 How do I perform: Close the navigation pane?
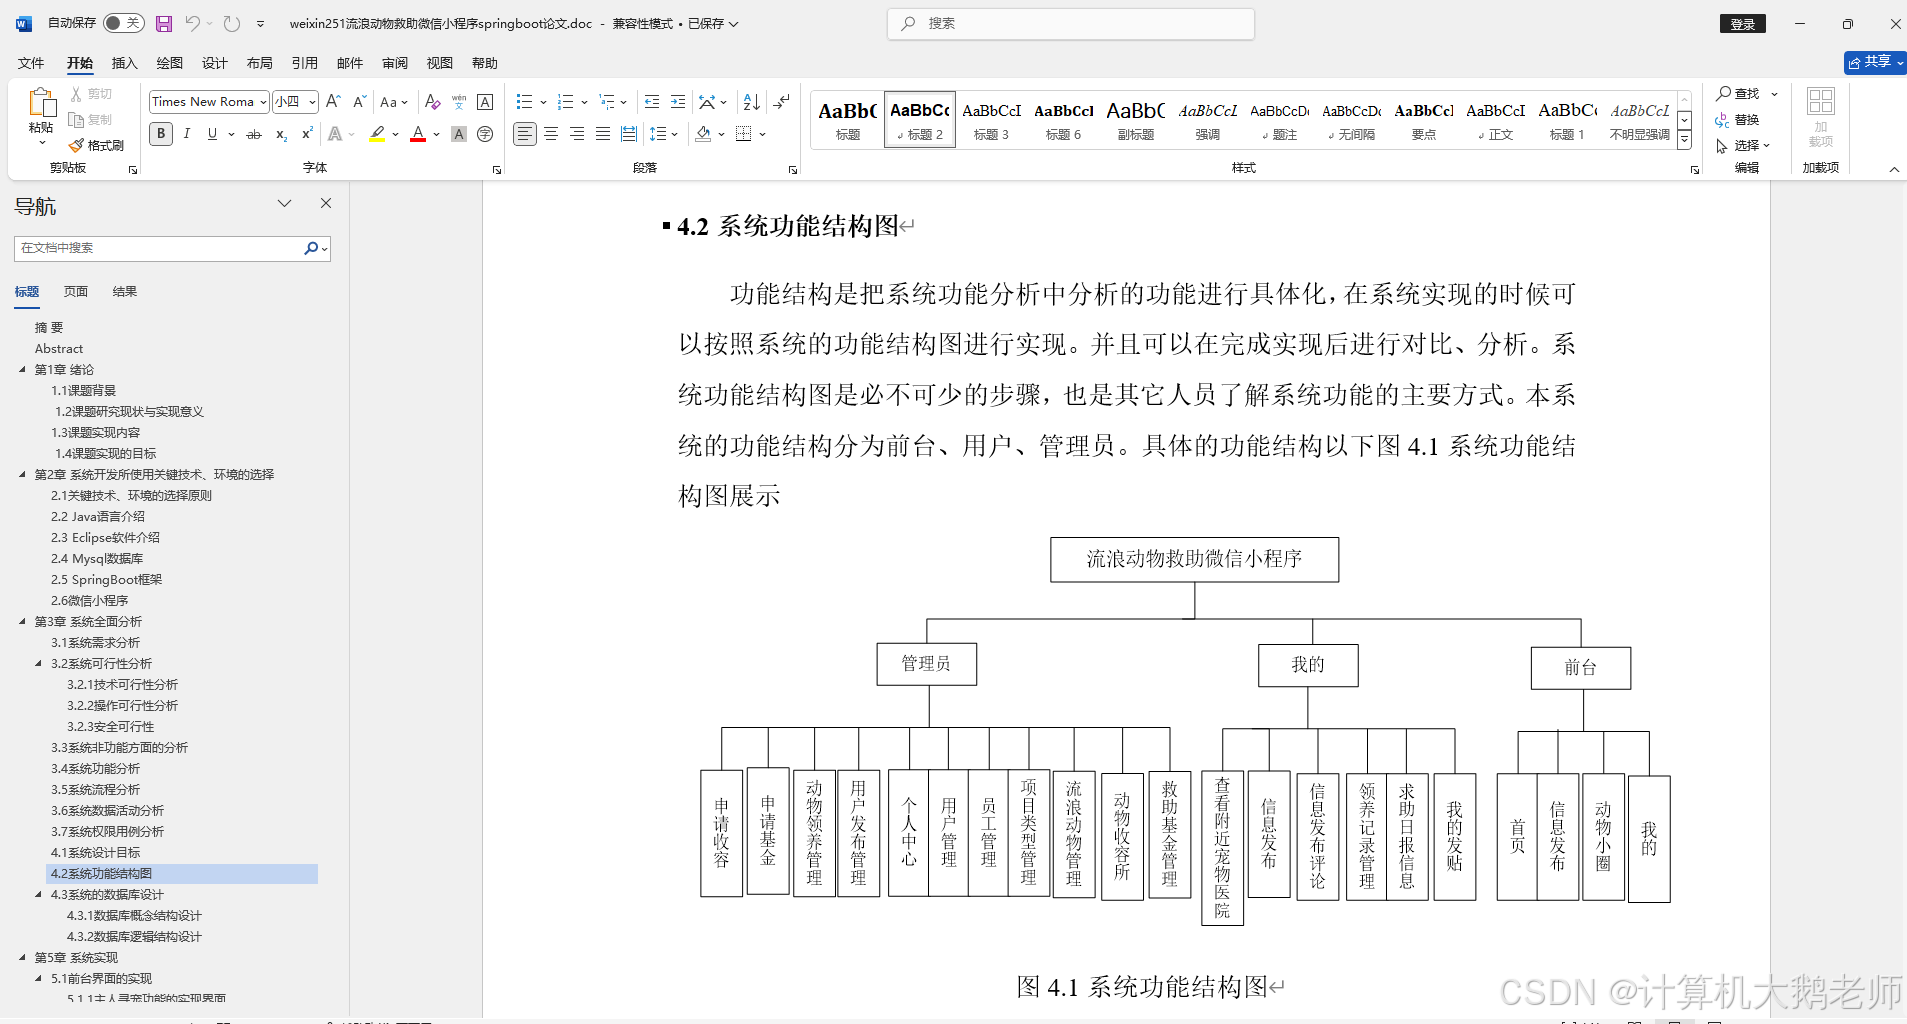(x=325, y=203)
